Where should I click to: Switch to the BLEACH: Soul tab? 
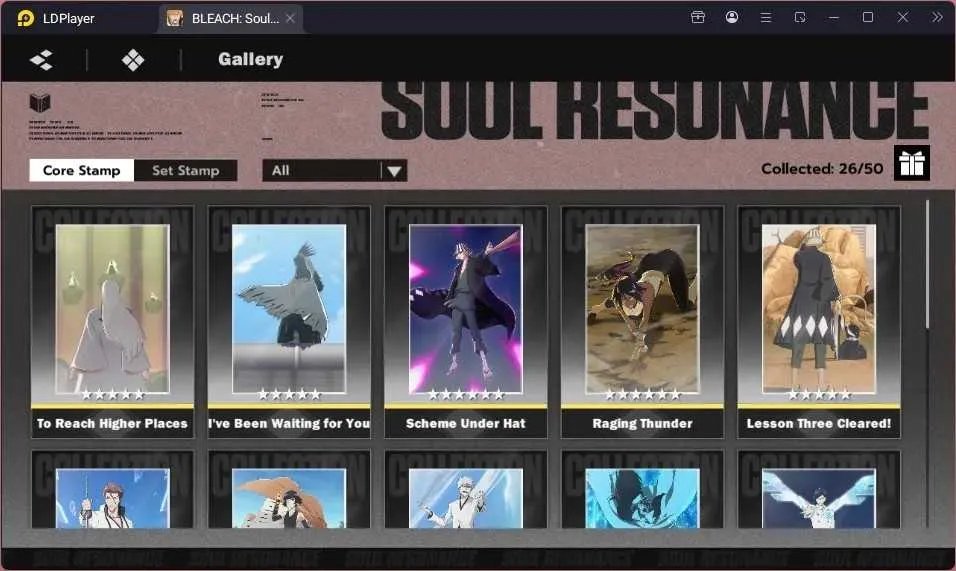pos(230,18)
